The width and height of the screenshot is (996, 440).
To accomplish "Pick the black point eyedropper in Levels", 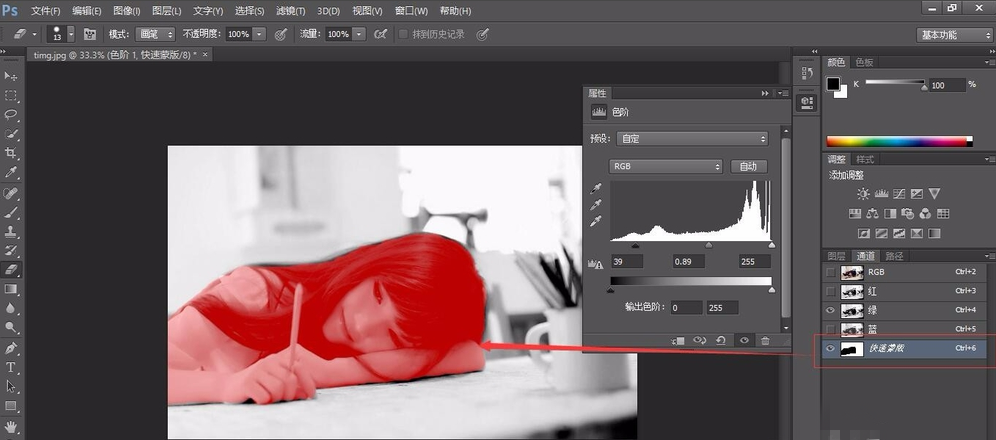I will (x=597, y=188).
